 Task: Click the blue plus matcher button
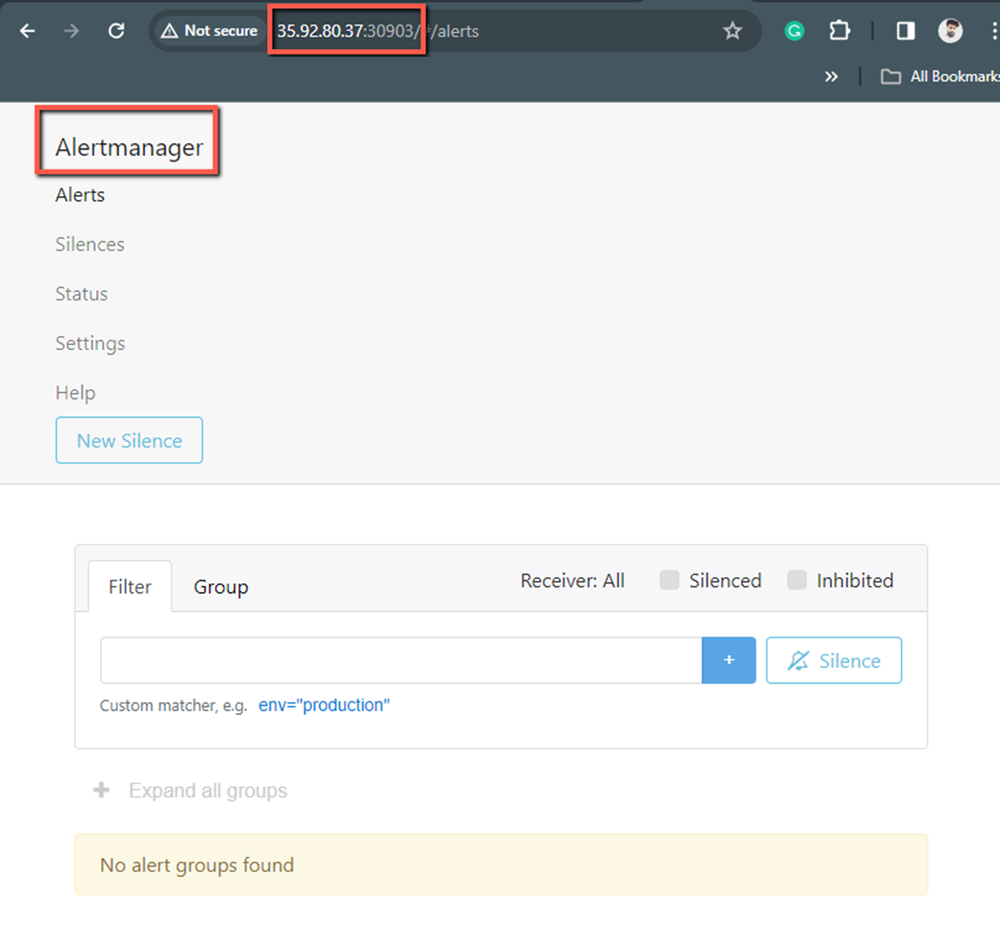click(728, 660)
